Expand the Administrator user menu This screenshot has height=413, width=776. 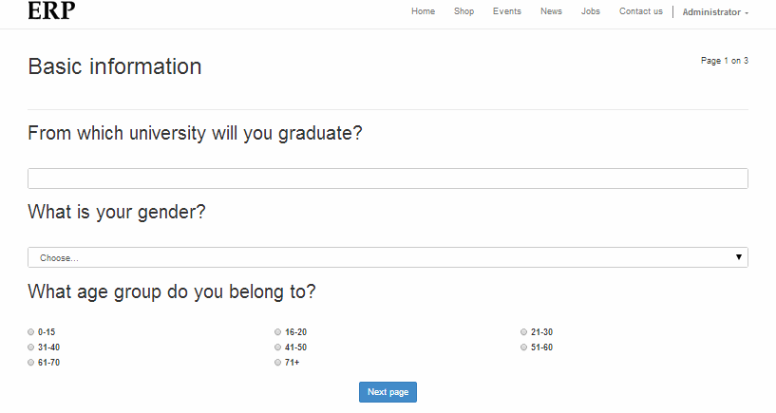point(715,12)
